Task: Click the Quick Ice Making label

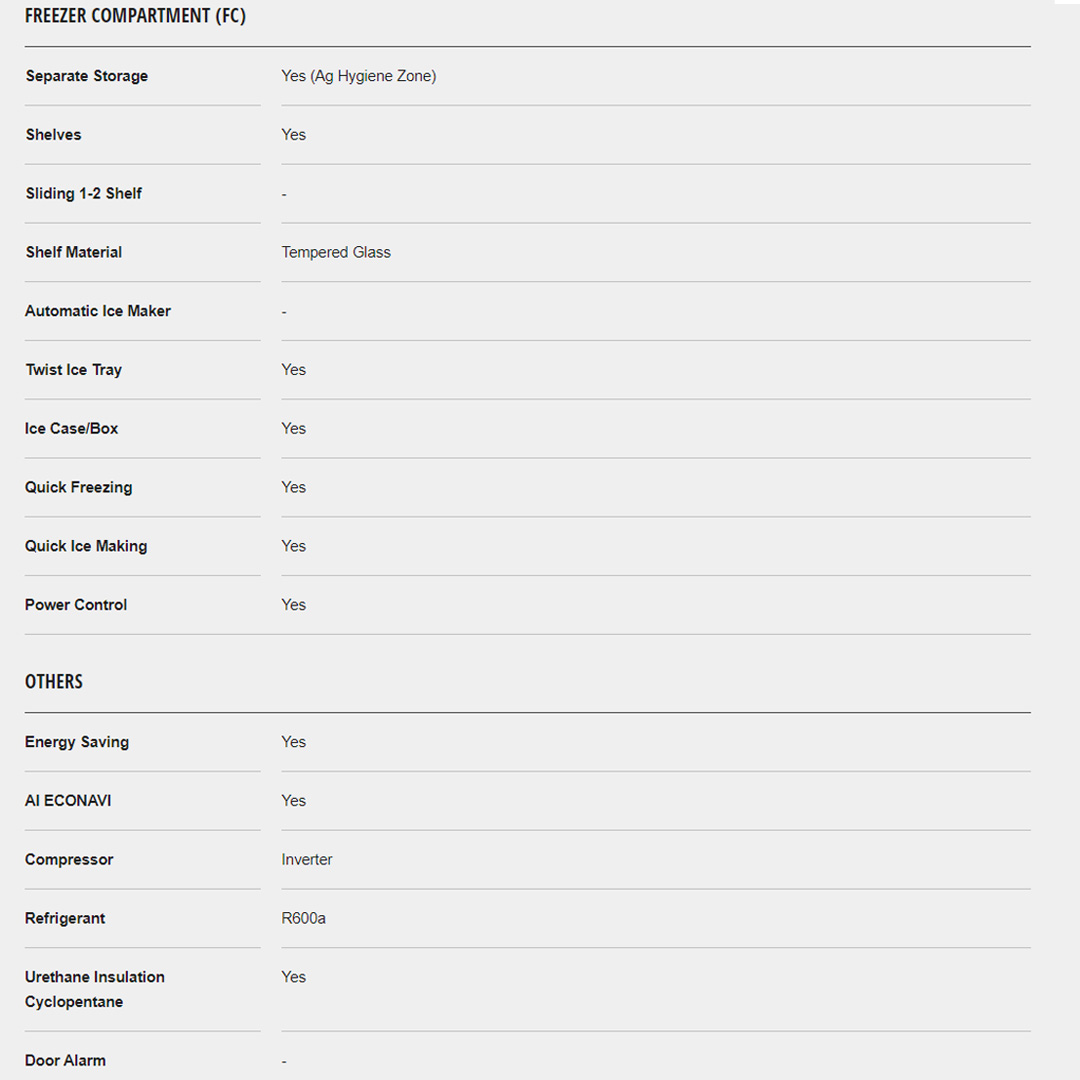Action: (86, 546)
